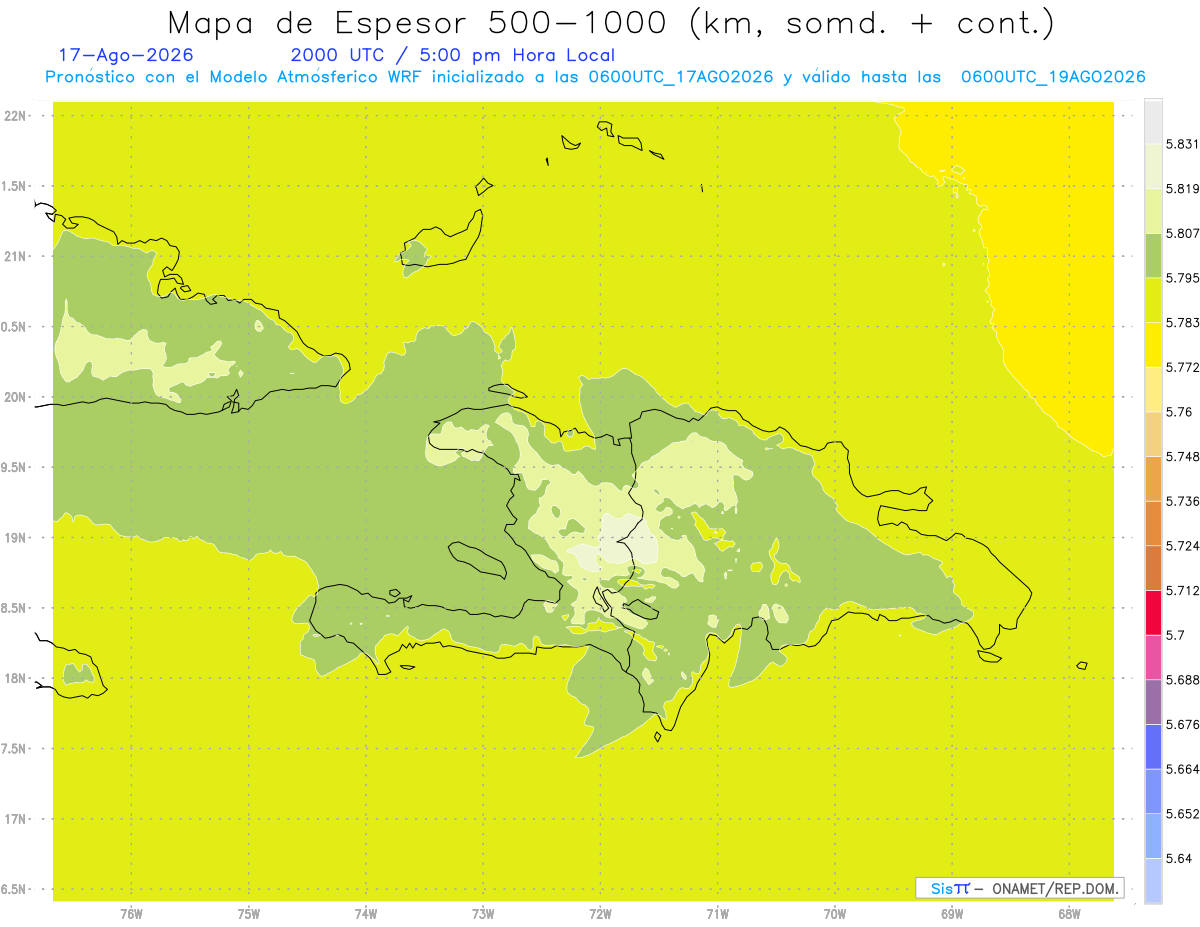Click the 72W longitude label
1200x927 pixels.
(600, 914)
